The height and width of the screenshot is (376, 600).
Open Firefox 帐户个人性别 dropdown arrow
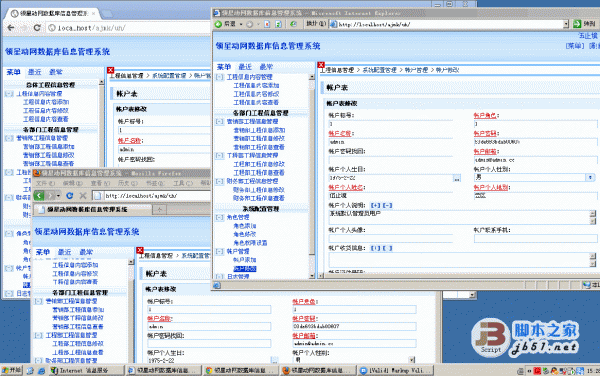(412, 360)
